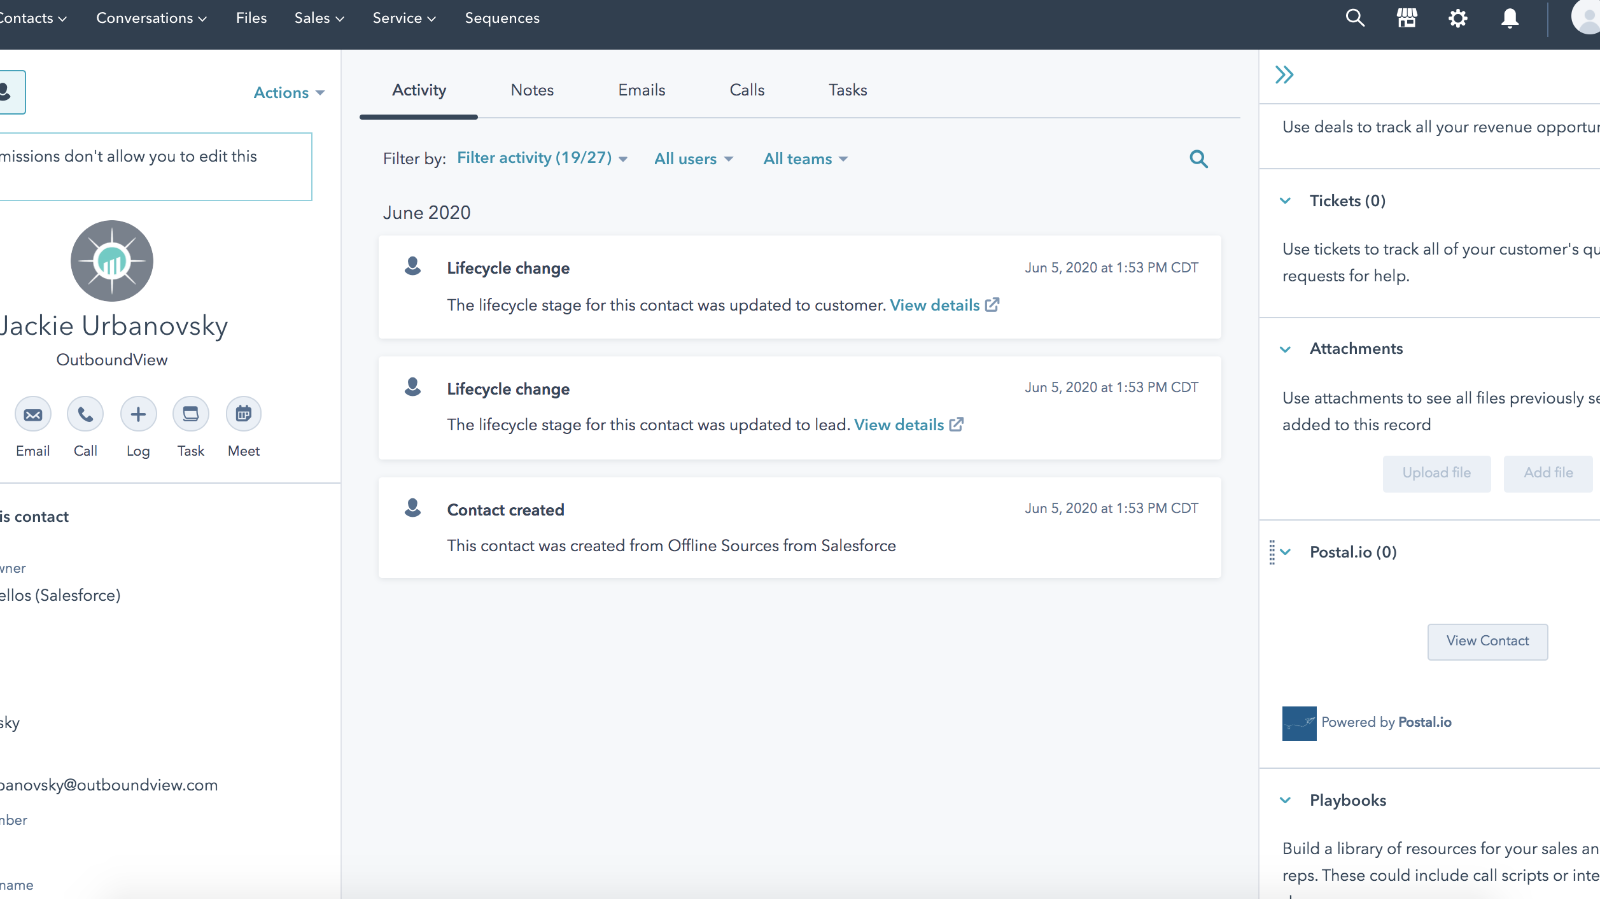
Task: Click the Log activity icon
Action: click(138, 413)
